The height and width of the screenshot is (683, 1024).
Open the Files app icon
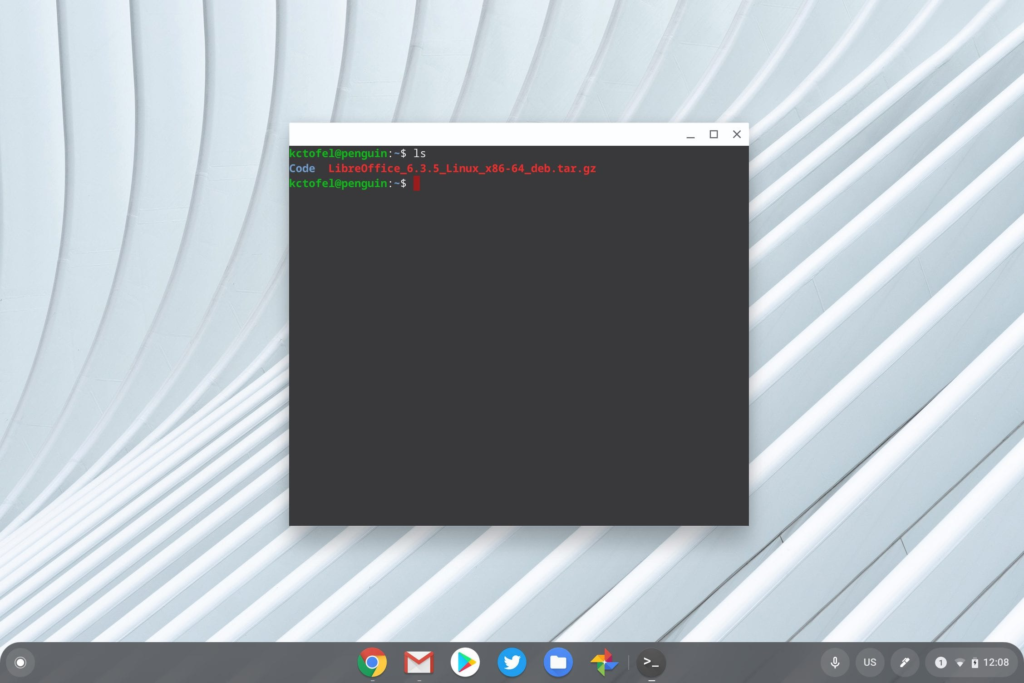pos(558,662)
